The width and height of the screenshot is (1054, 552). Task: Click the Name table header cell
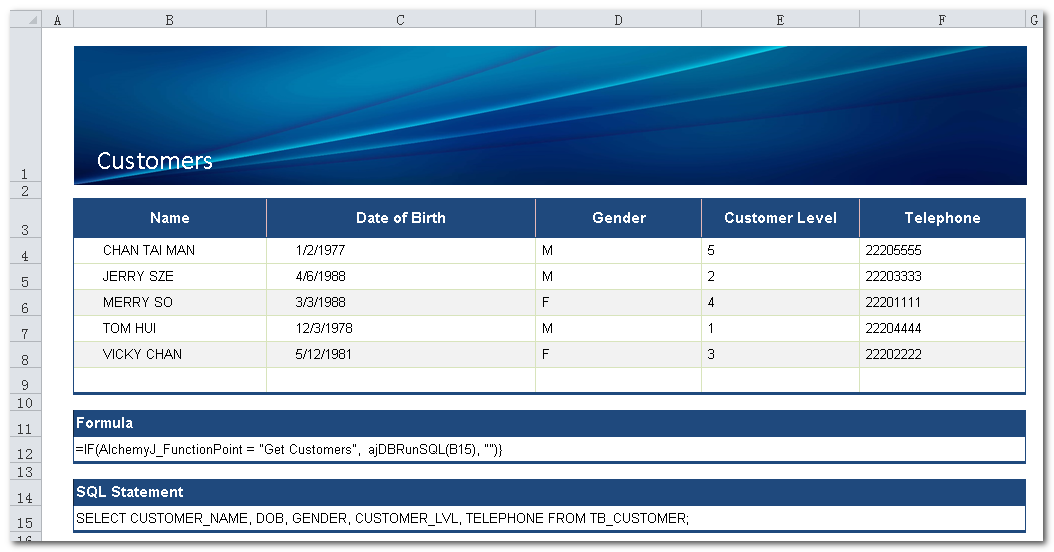[170, 218]
